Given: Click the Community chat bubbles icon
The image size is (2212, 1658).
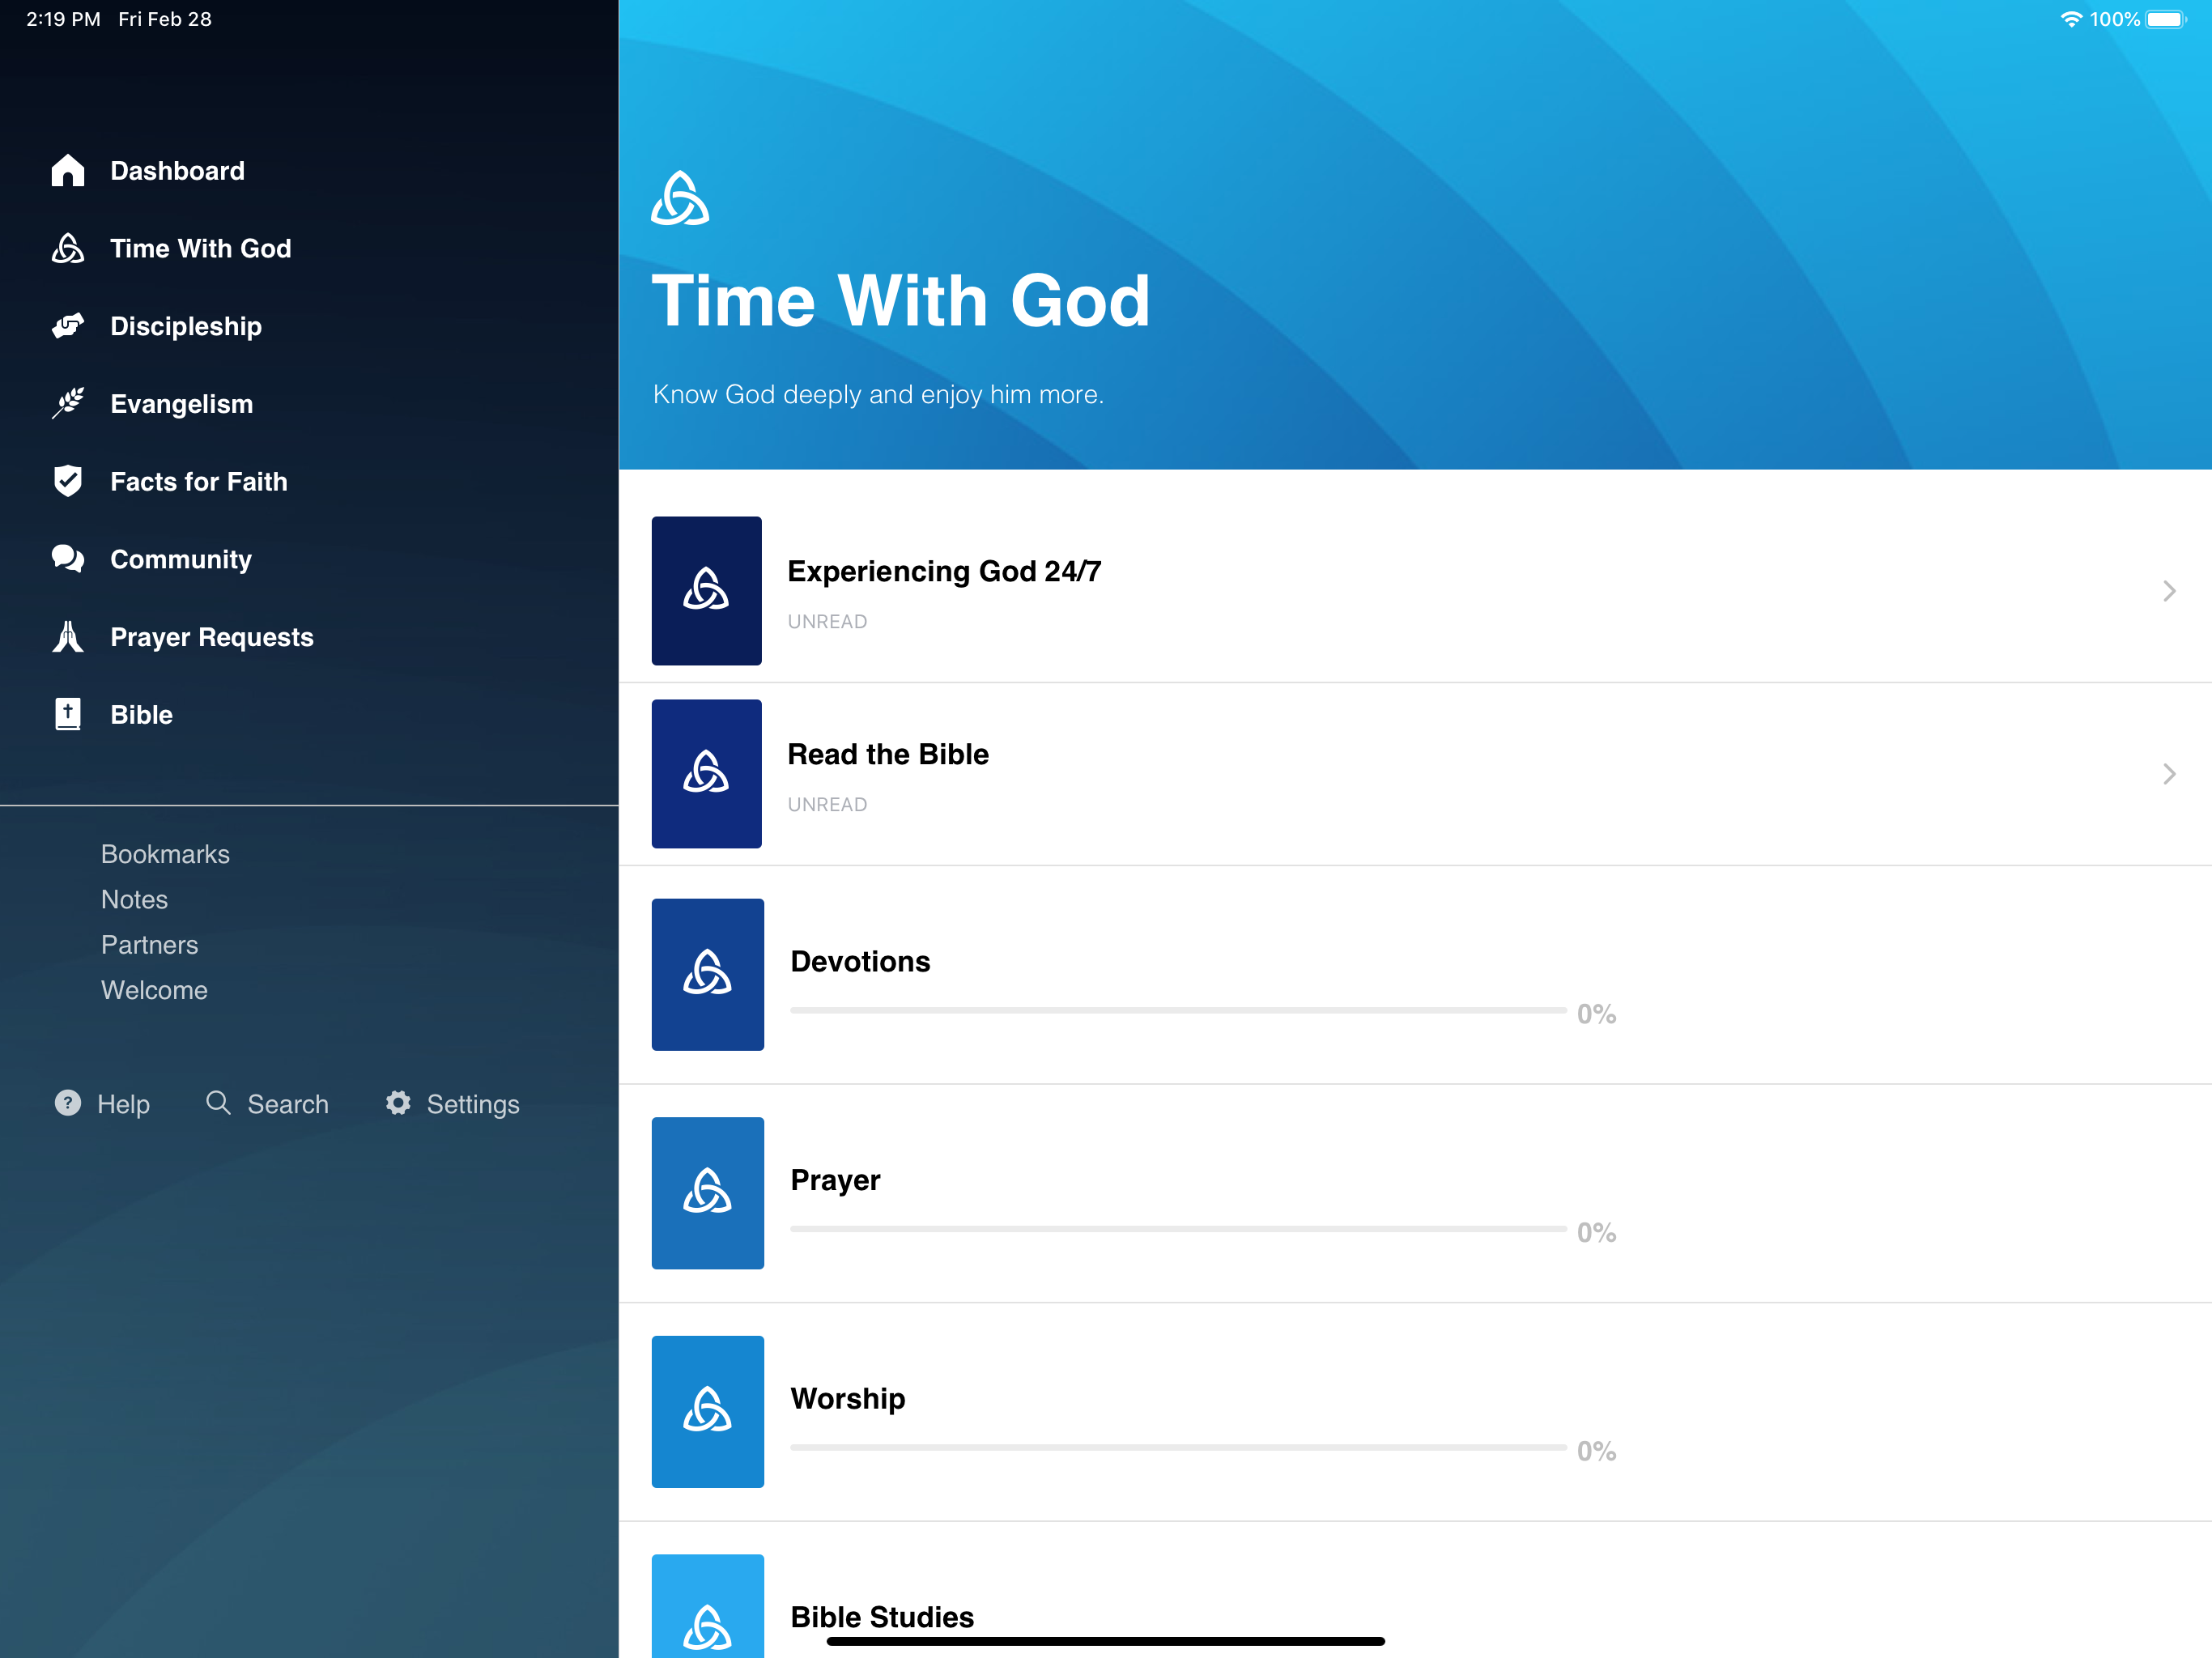Looking at the screenshot, I should 68,558.
